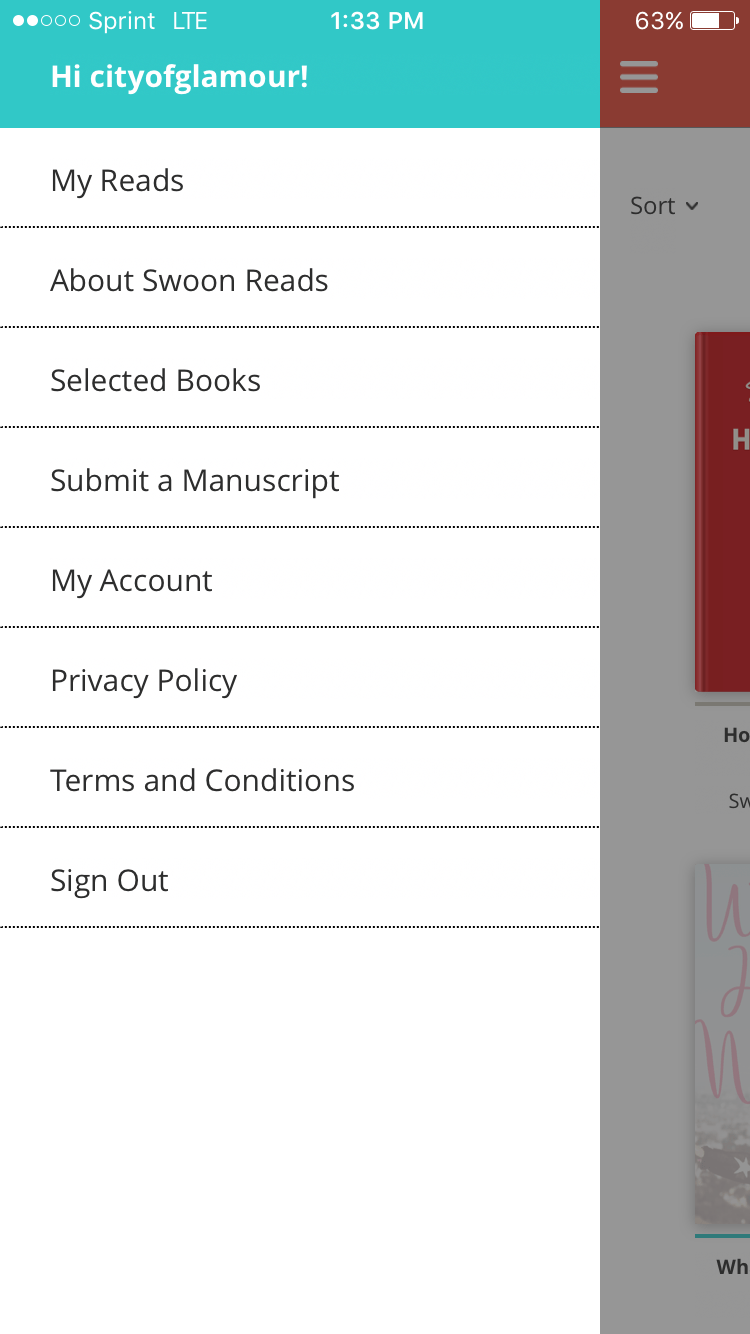The width and height of the screenshot is (750, 1334).
Task: Click the teal progress bar under second book
Action: 723,1236
